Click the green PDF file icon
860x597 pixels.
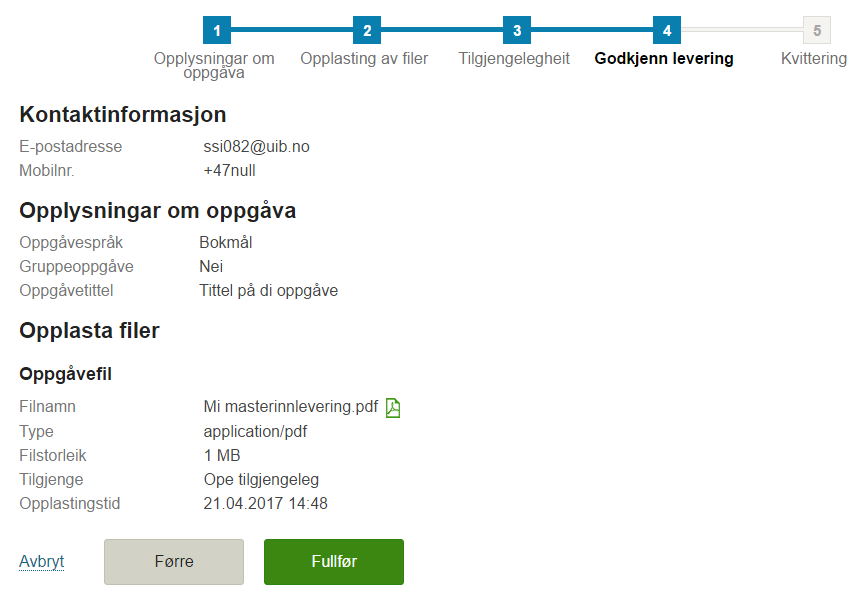coord(393,408)
